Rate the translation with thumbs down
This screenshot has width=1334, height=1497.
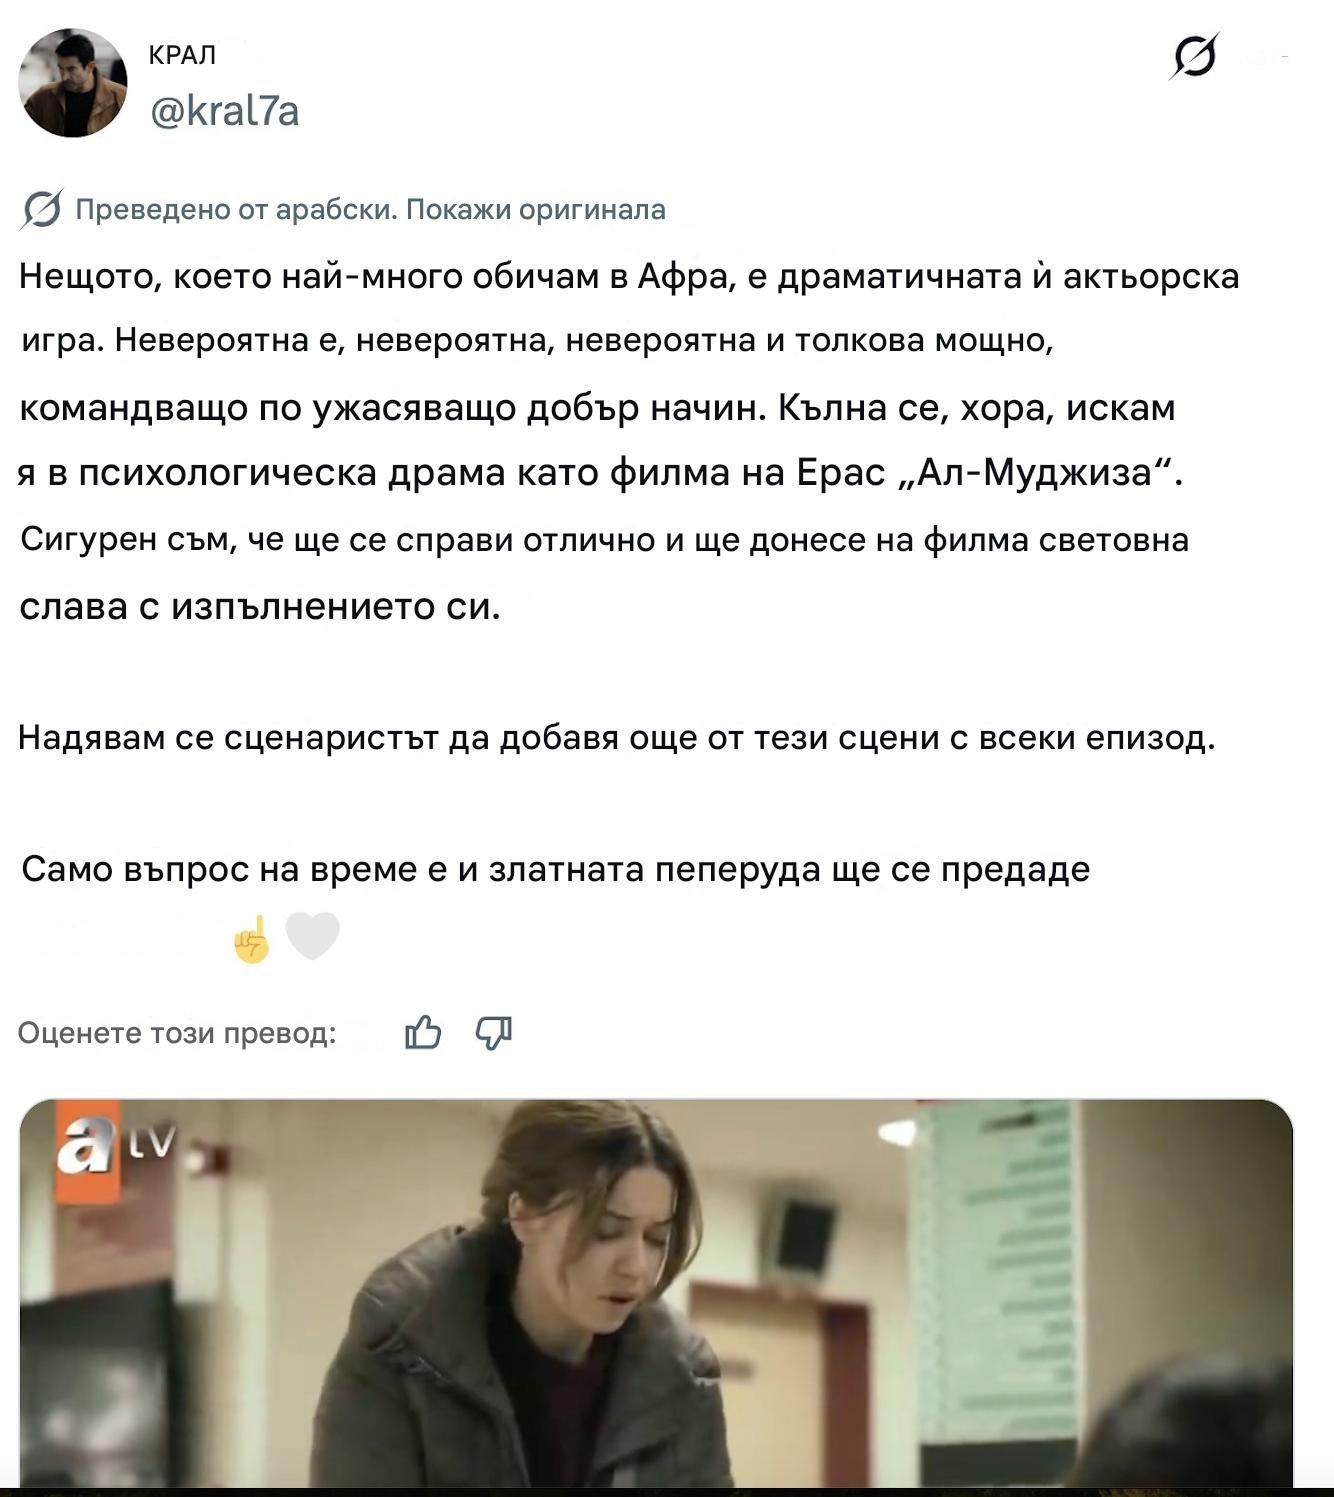(x=494, y=1032)
